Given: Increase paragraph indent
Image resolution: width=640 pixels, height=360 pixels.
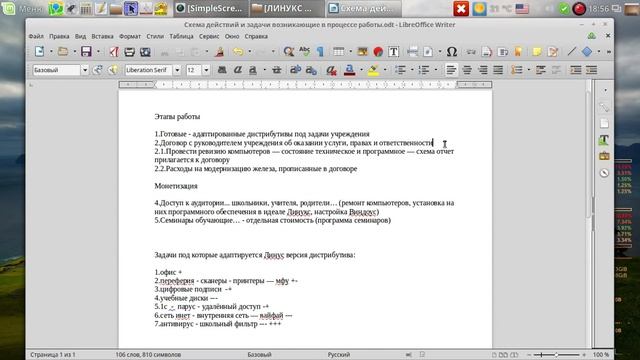Looking at the screenshot, I should [x=576, y=70].
